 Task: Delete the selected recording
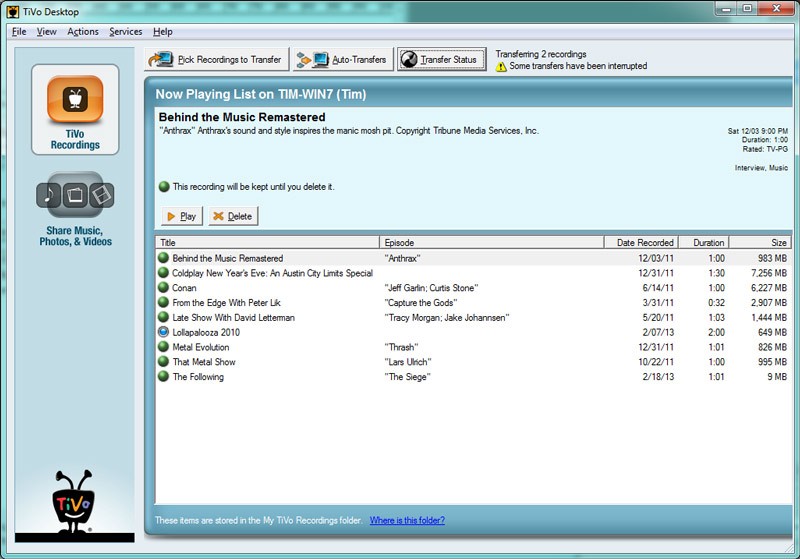232,216
